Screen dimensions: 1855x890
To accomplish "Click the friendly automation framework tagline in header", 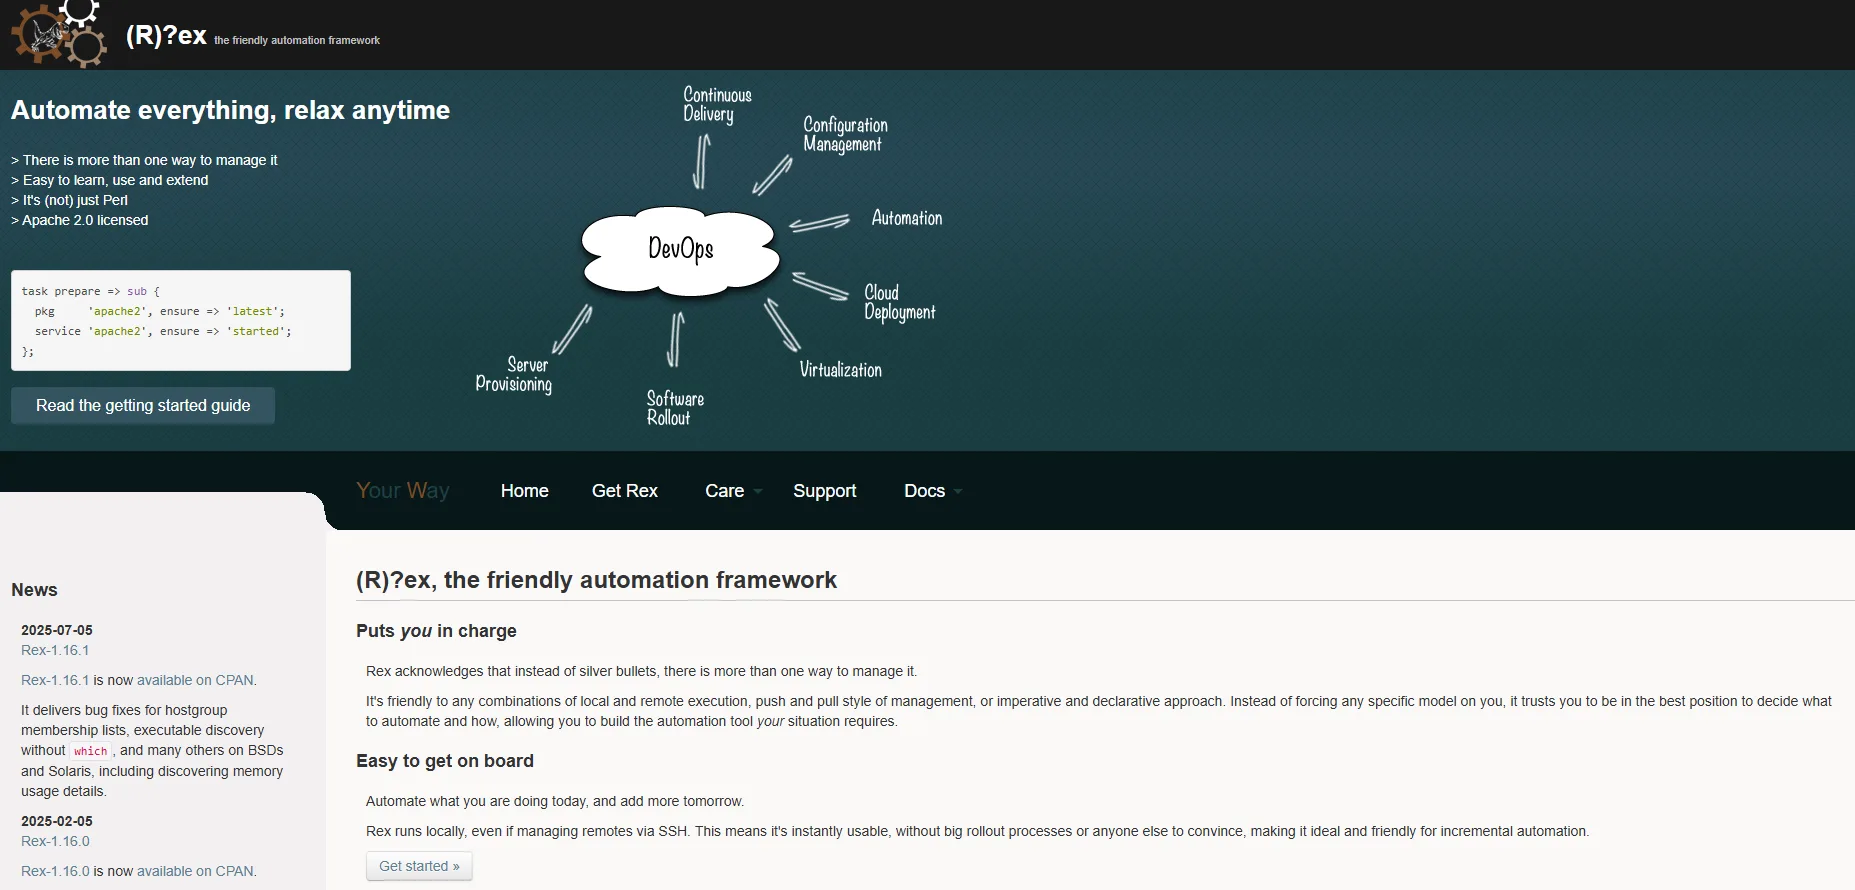I will [x=297, y=40].
